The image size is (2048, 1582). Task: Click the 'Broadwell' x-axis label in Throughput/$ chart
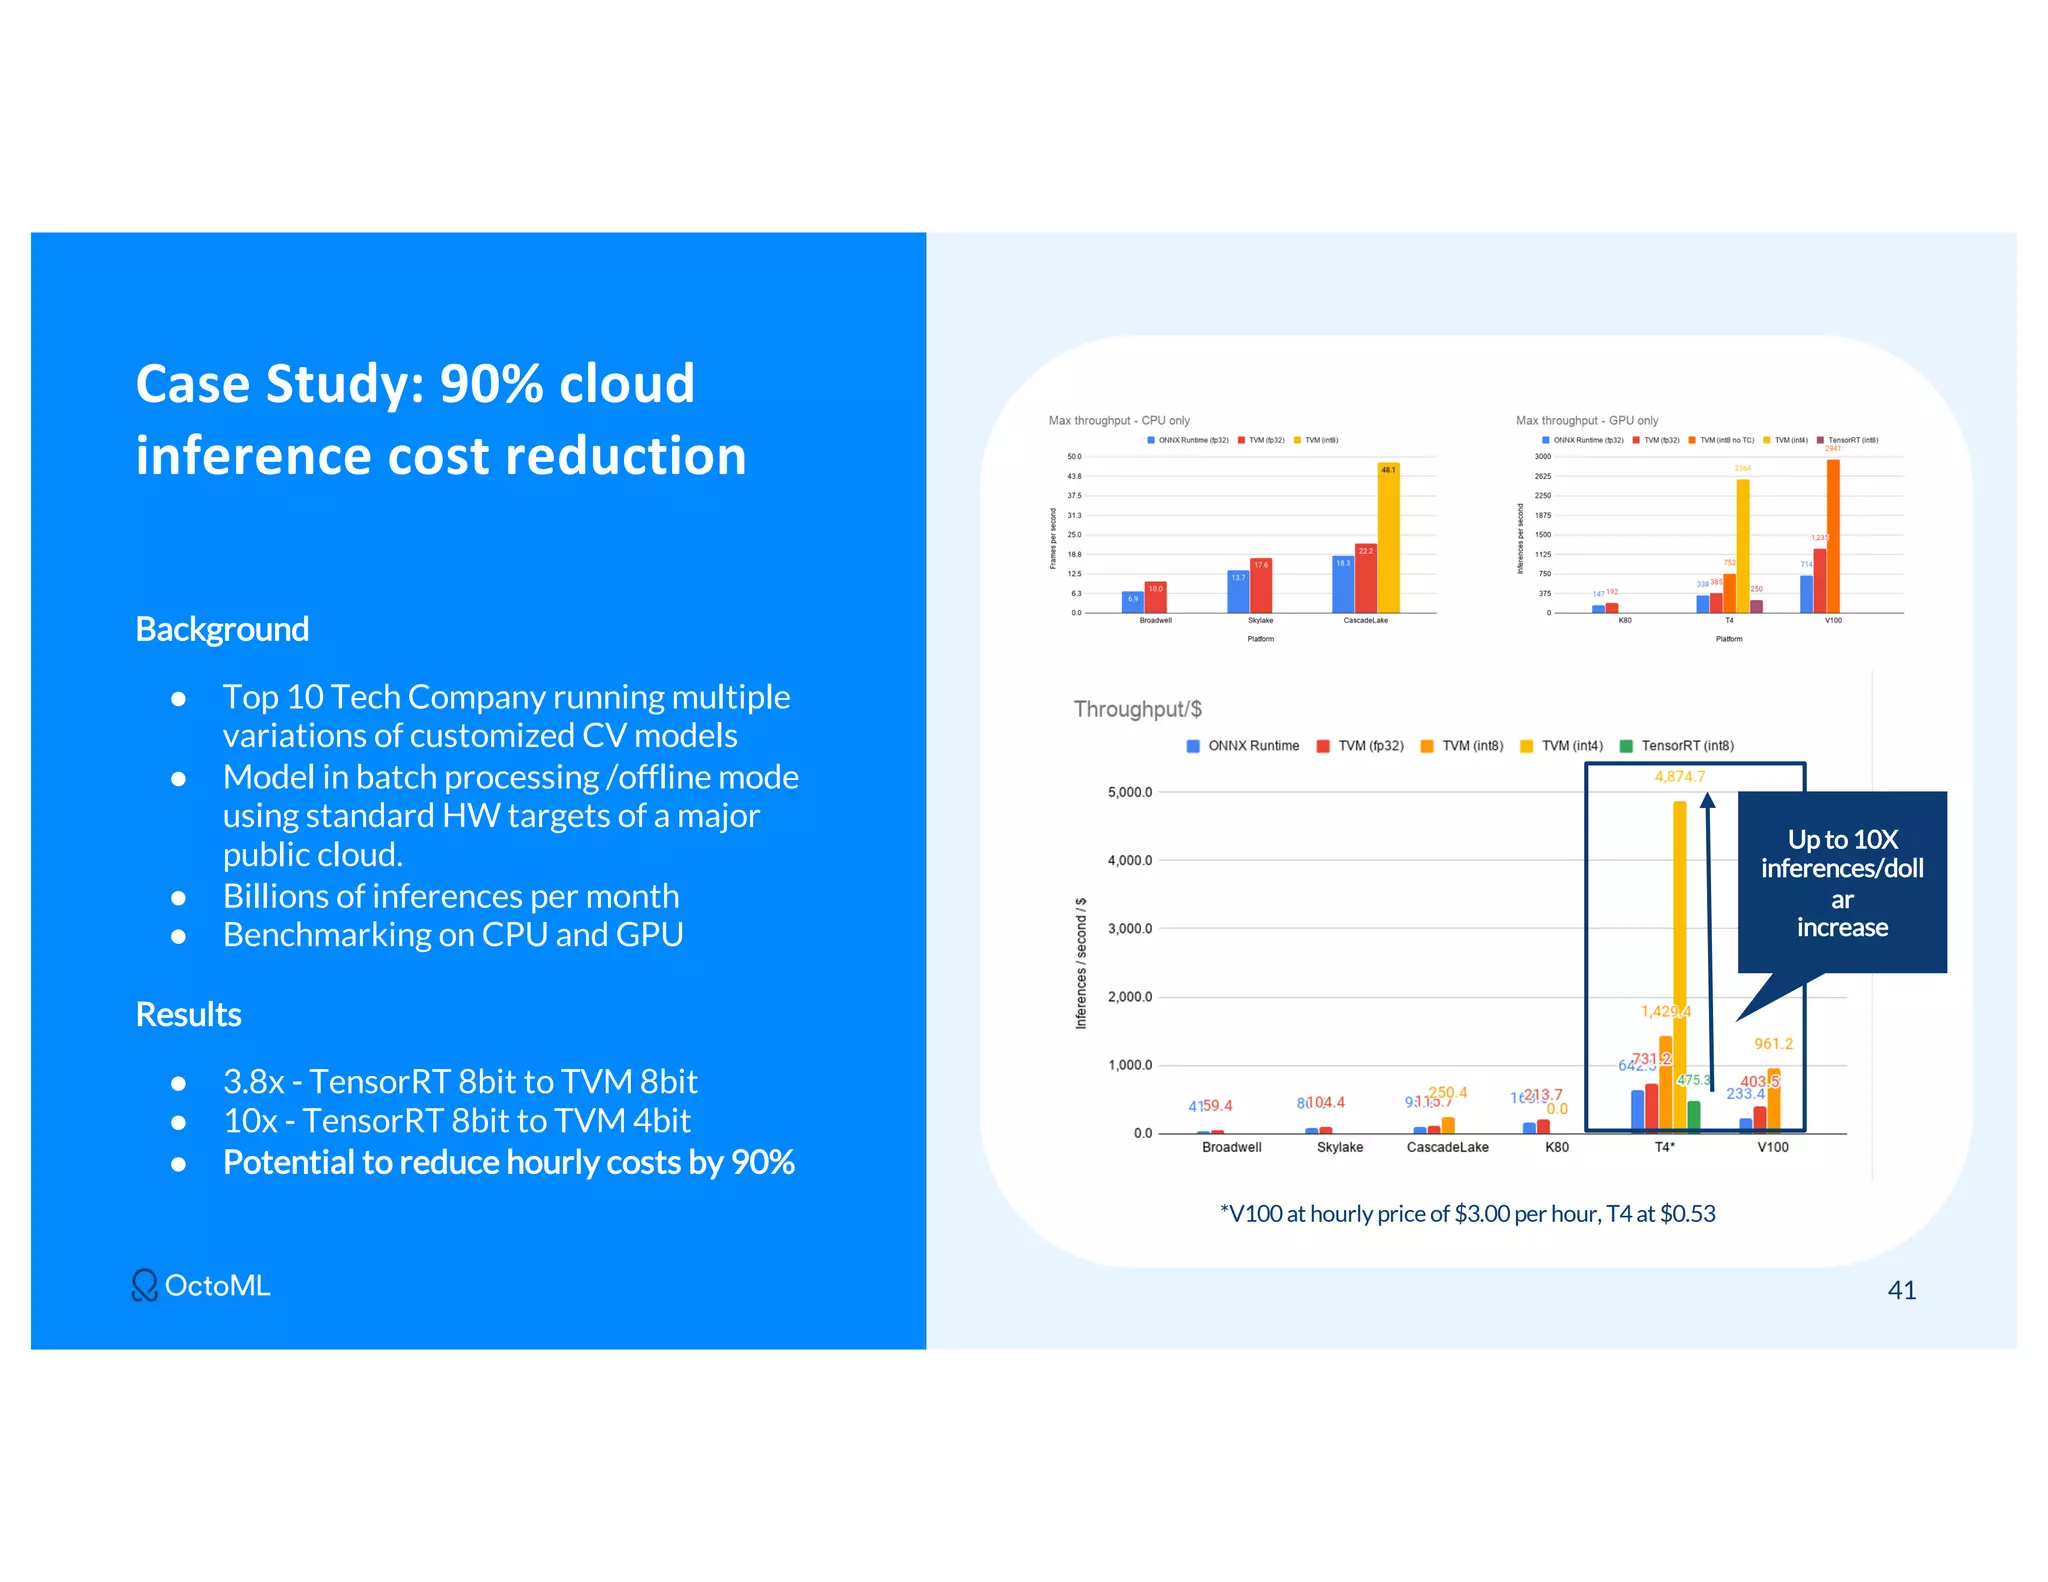tap(1232, 1147)
